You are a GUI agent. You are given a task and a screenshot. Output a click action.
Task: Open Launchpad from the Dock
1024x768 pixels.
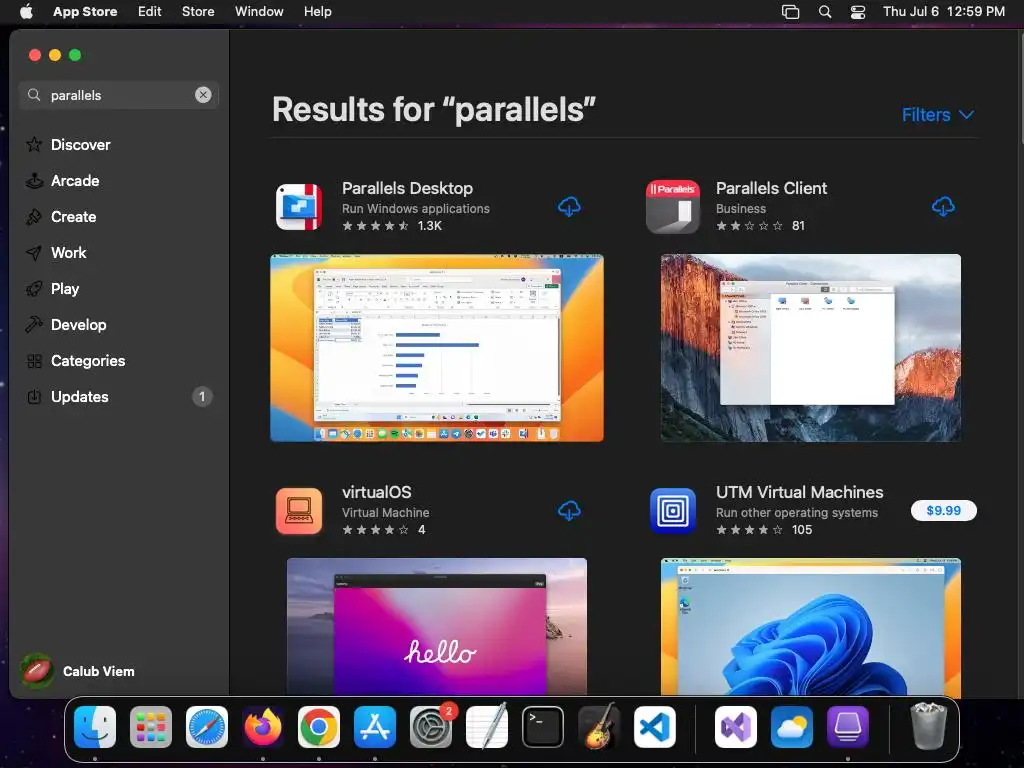click(151, 727)
